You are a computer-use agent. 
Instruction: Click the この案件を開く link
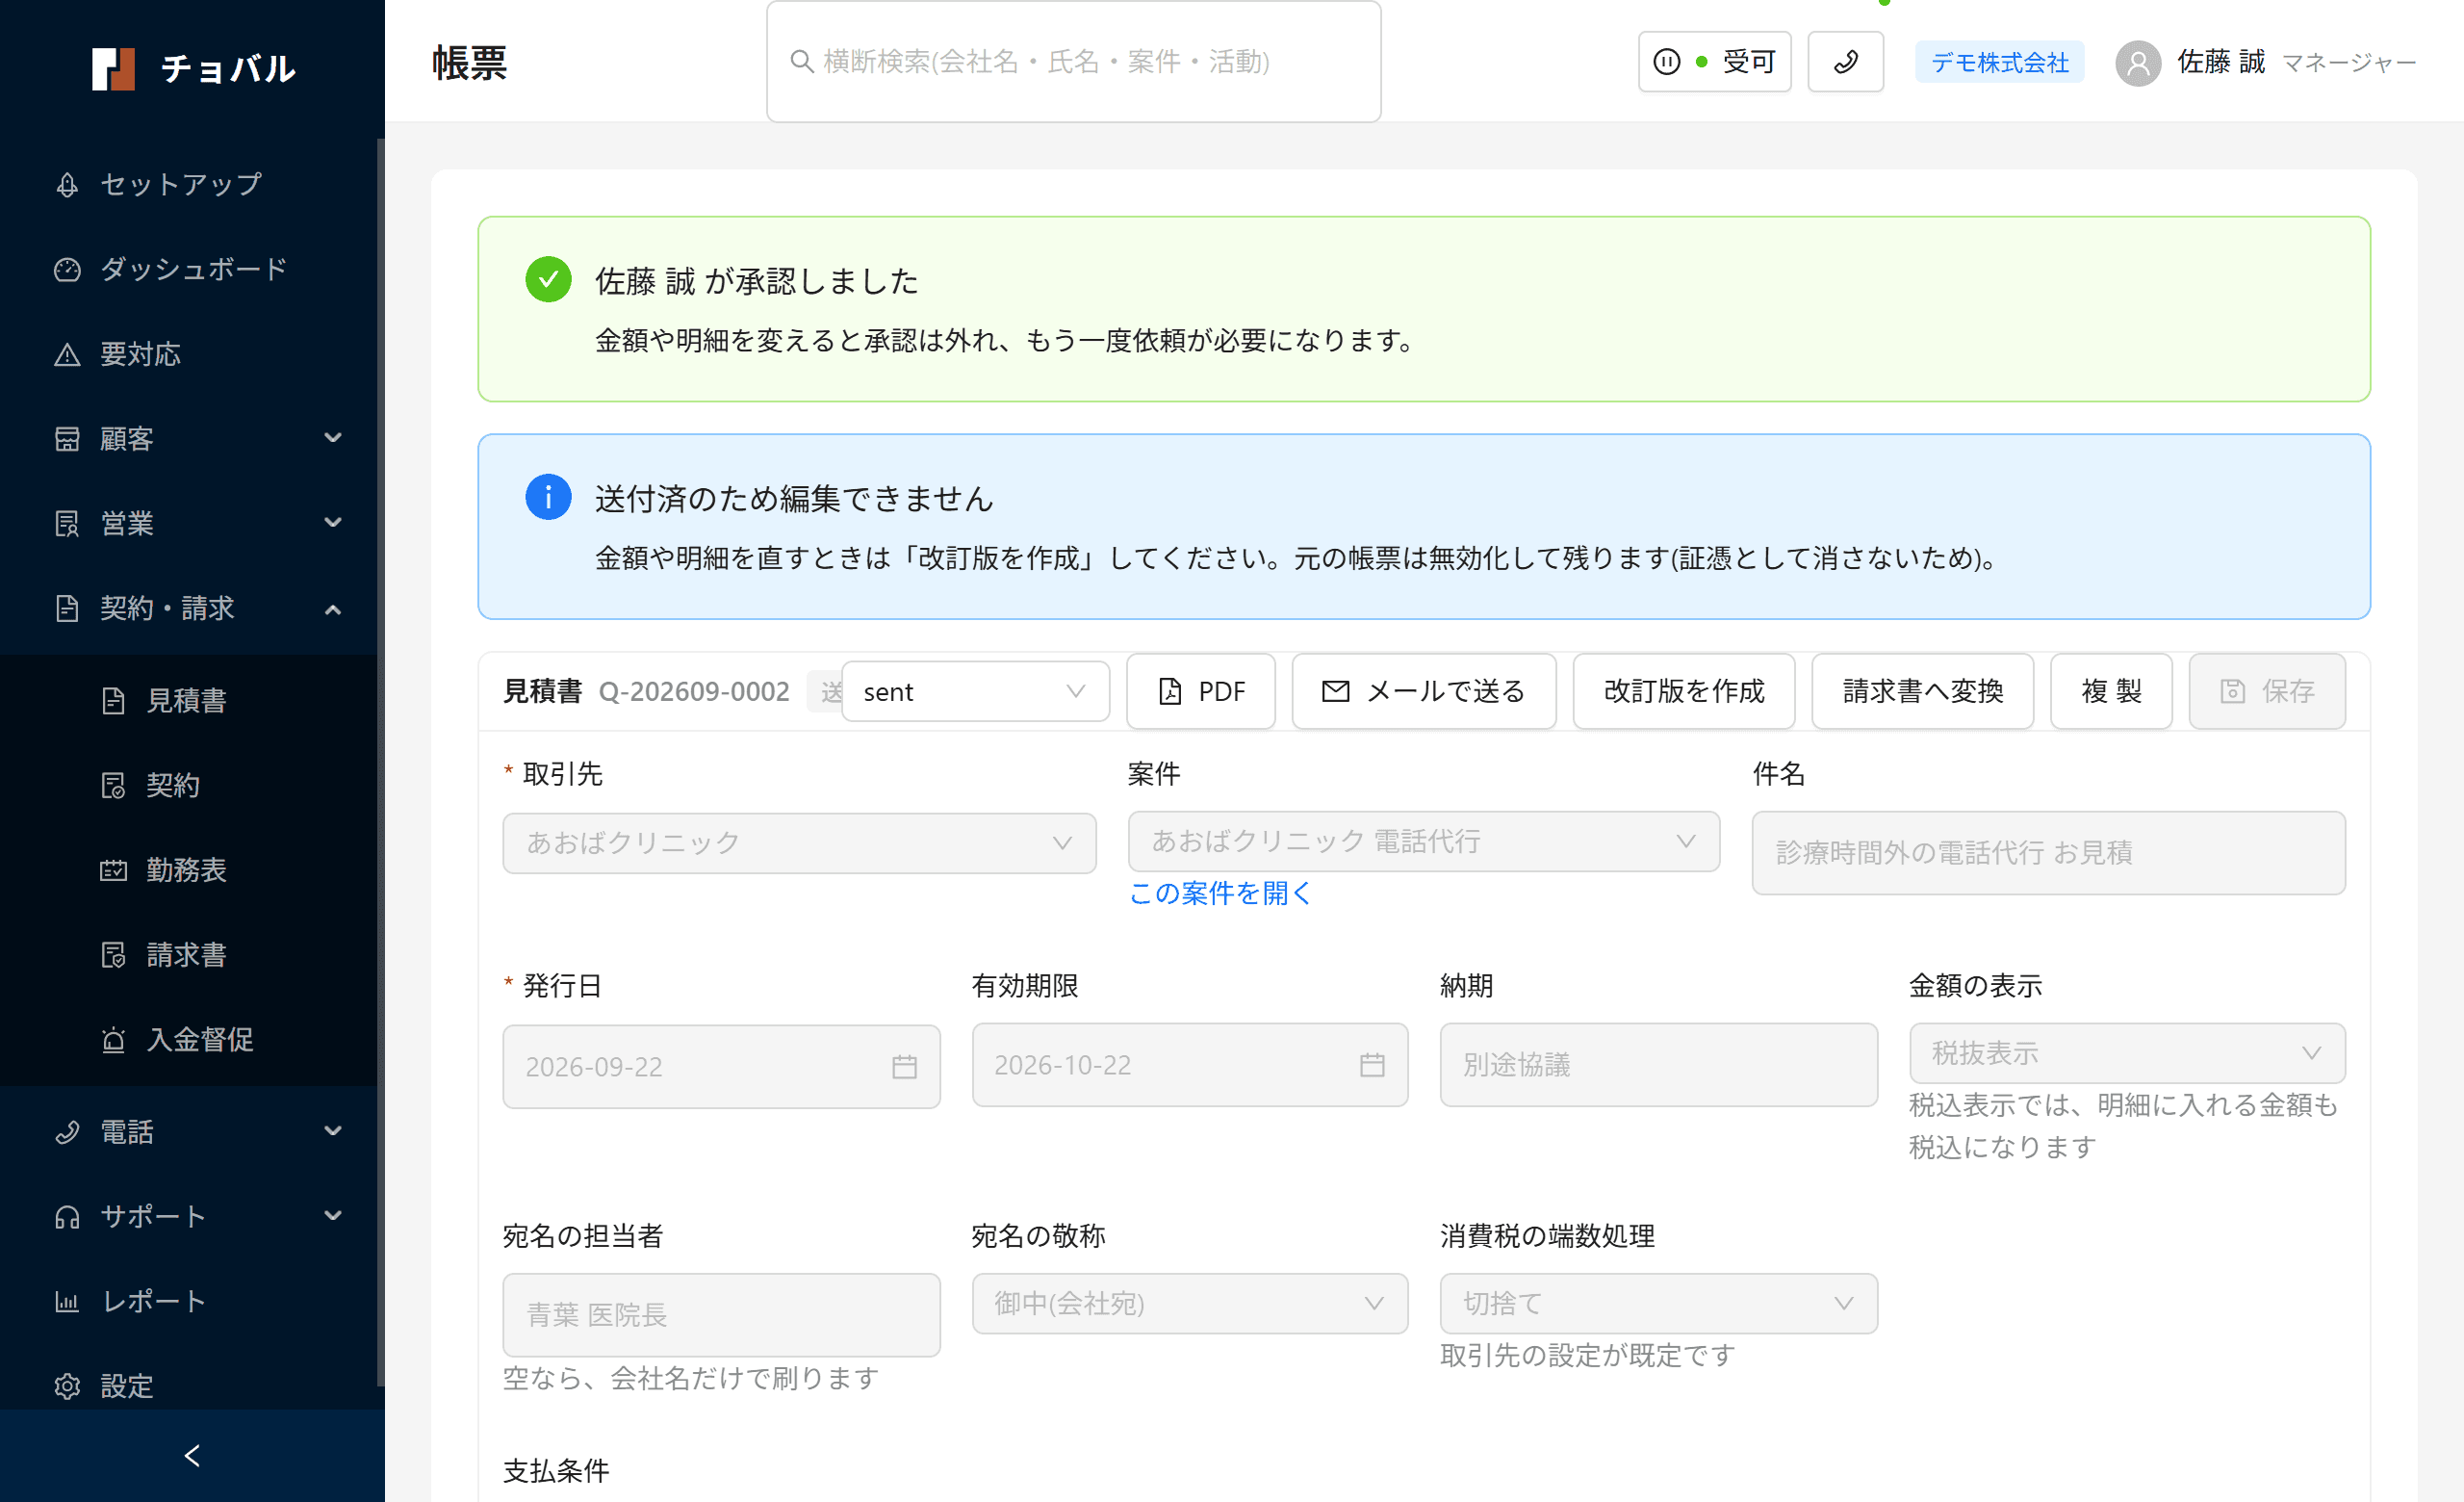(1219, 893)
